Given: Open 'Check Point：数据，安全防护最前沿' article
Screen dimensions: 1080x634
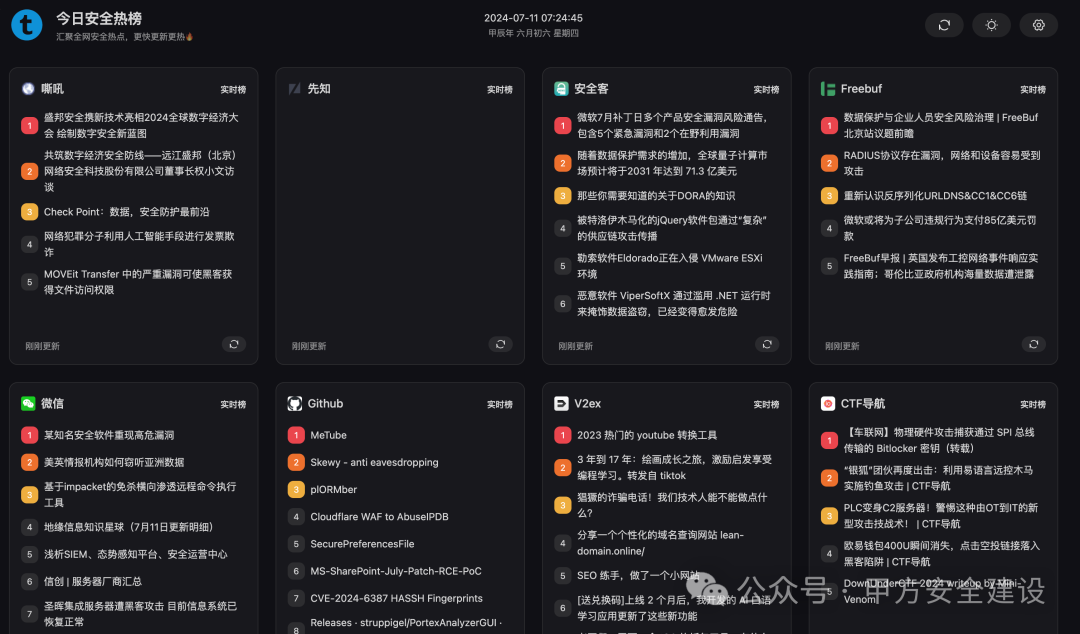Looking at the screenshot, I should click(x=127, y=212).
